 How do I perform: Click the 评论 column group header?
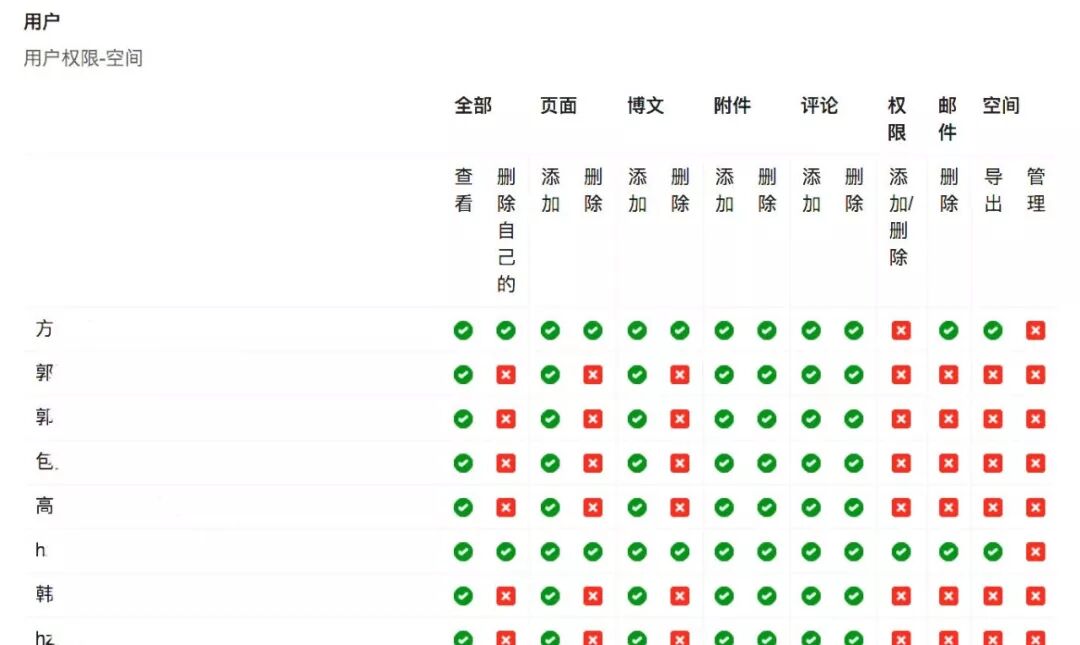click(819, 105)
